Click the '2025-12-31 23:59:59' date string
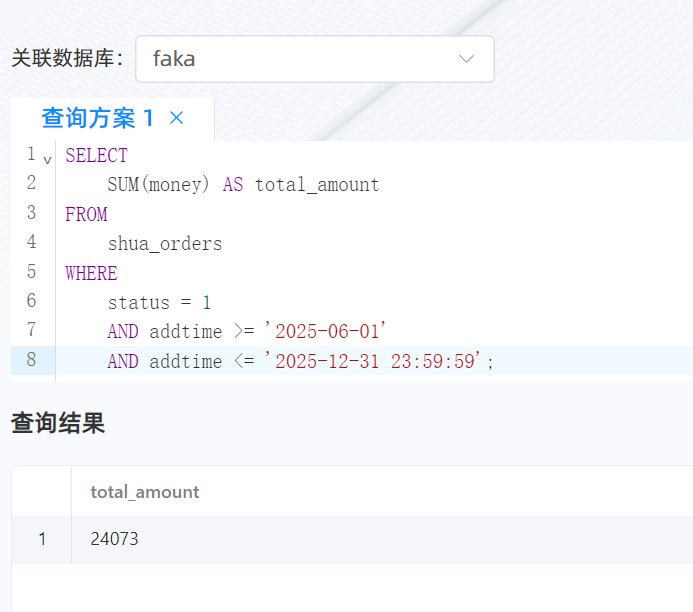This screenshot has height=612, width=693. pyautogui.click(x=373, y=361)
